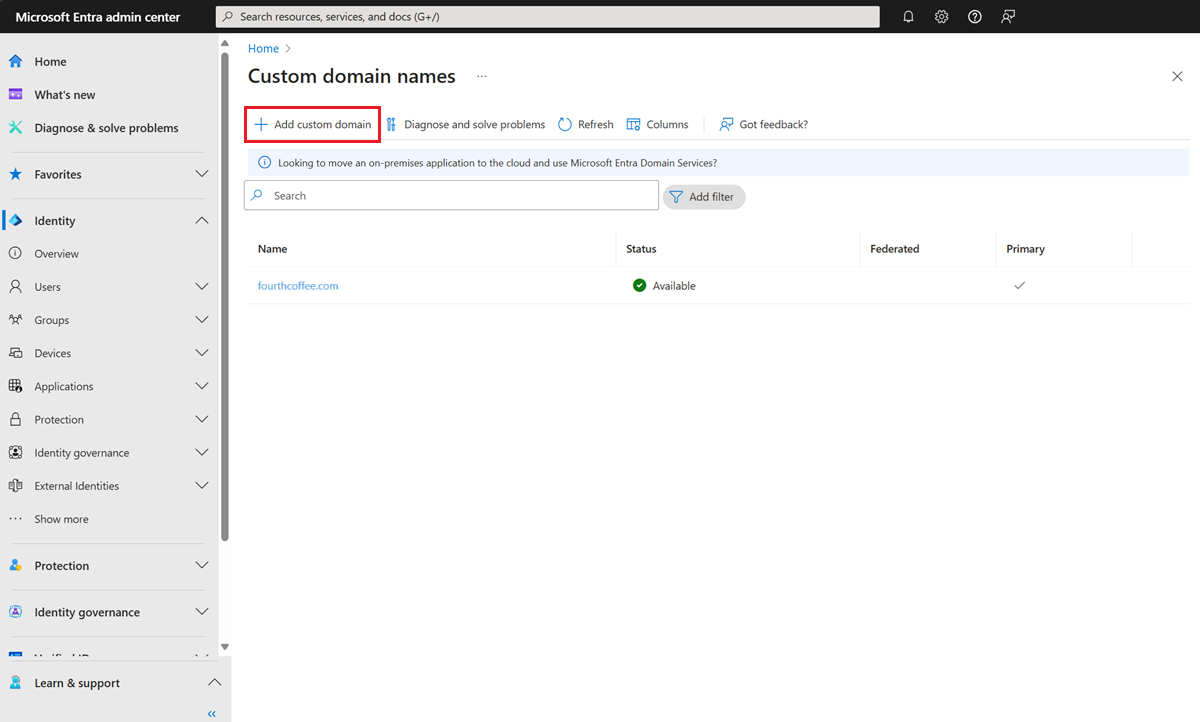This screenshot has height=722, width=1200.
Task: Open the ellipsis menu next to page title
Action: click(x=481, y=75)
